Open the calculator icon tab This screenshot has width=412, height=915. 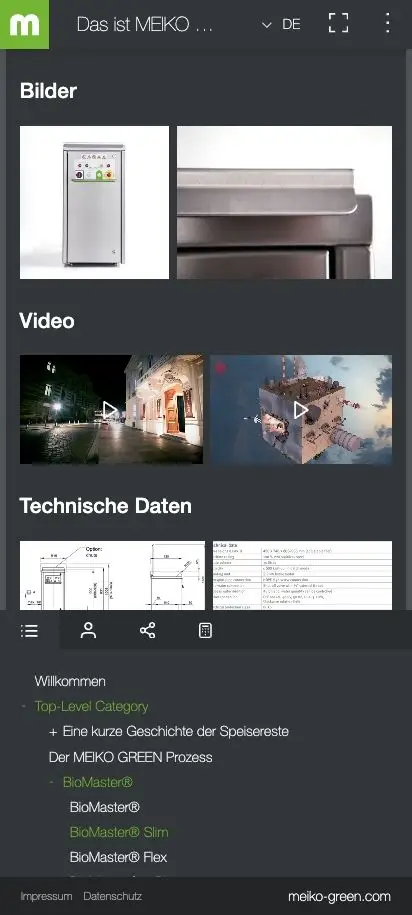tap(205, 630)
